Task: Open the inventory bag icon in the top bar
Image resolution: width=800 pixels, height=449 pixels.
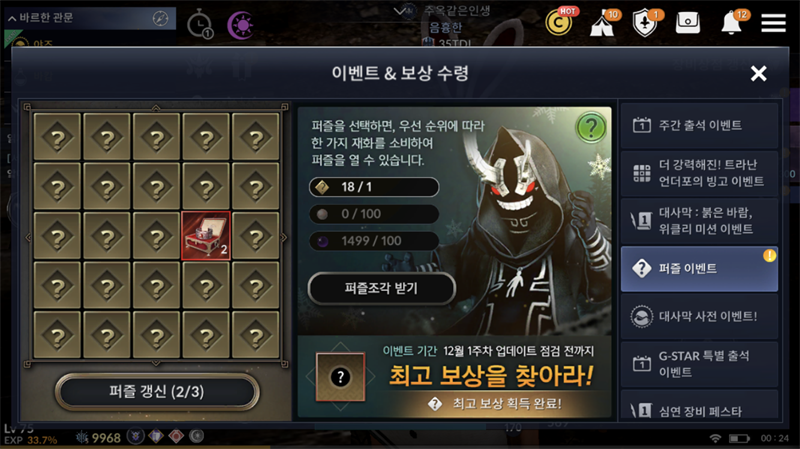Action: click(688, 23)
